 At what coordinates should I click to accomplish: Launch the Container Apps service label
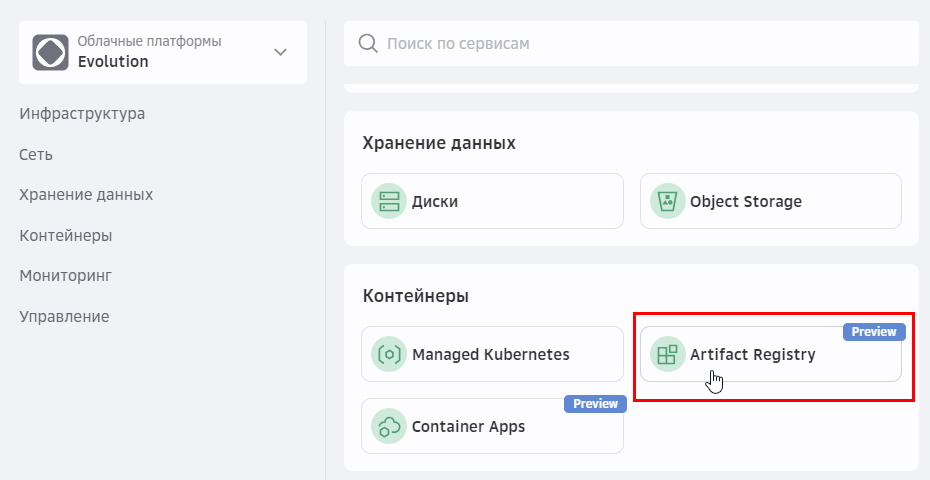[468, 426]
